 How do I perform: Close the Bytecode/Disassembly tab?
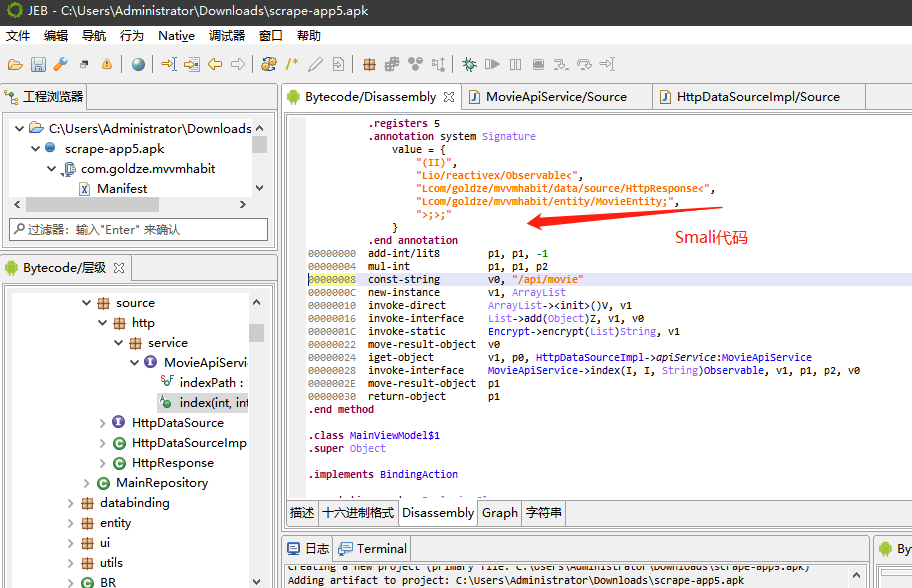[448, 97]
